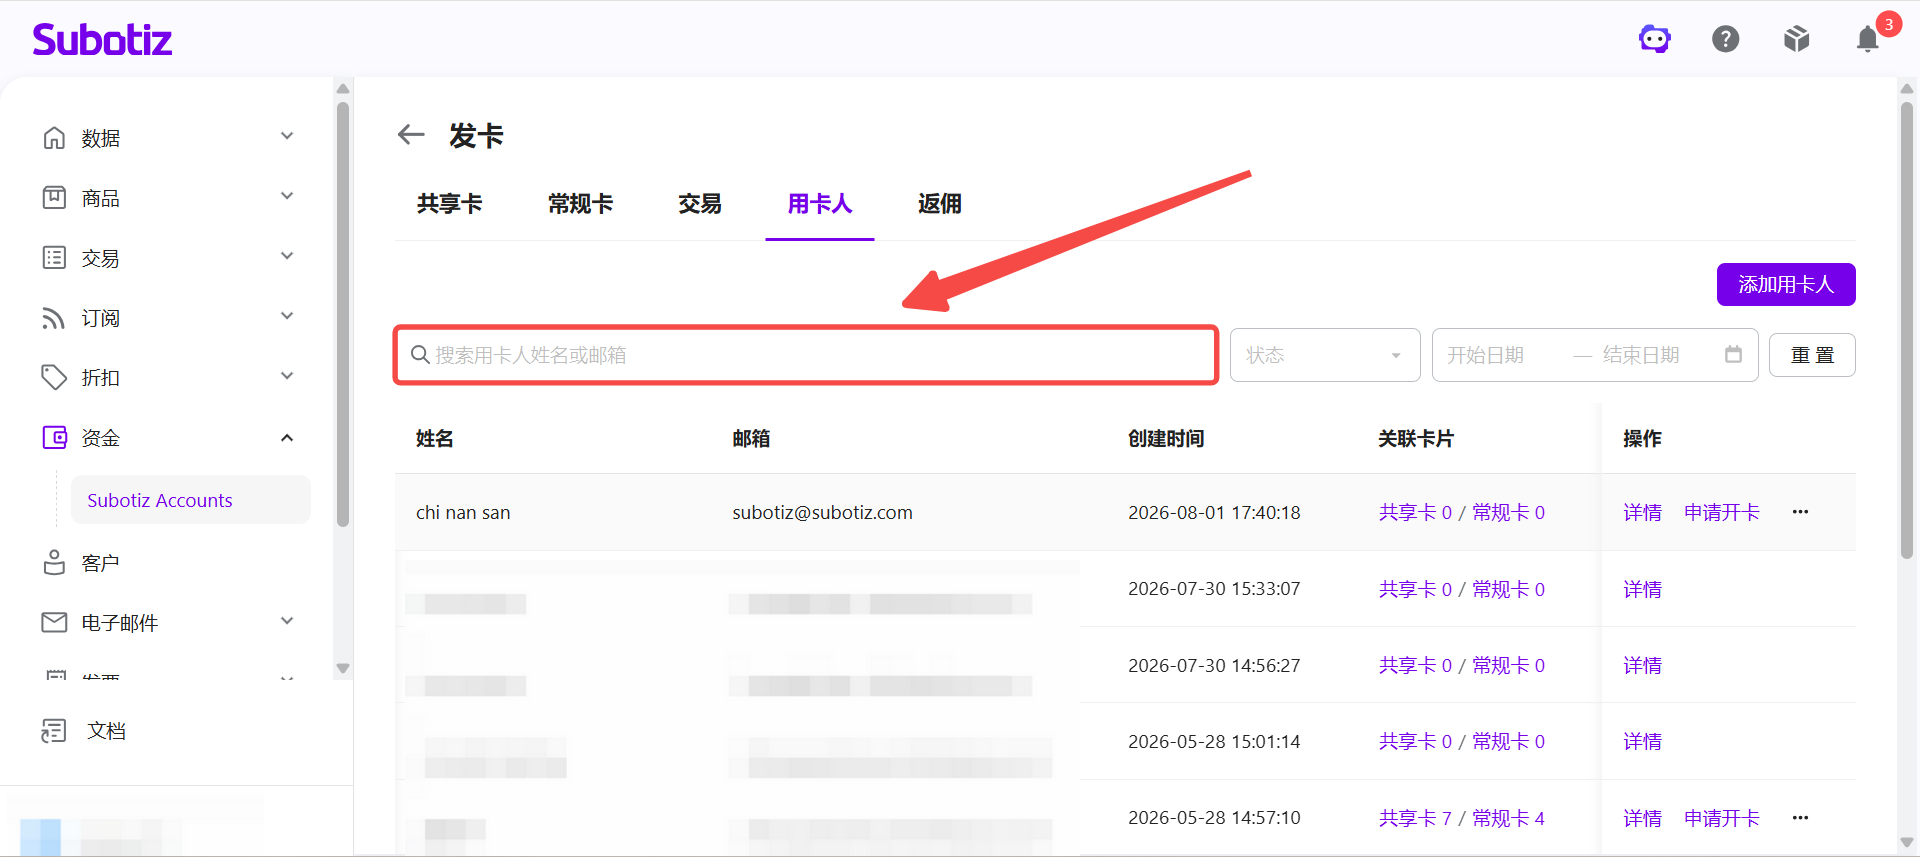1920x857 pixels.
Task: Open Subotiz Accounts in sidebar
Action: pos(190,500)
